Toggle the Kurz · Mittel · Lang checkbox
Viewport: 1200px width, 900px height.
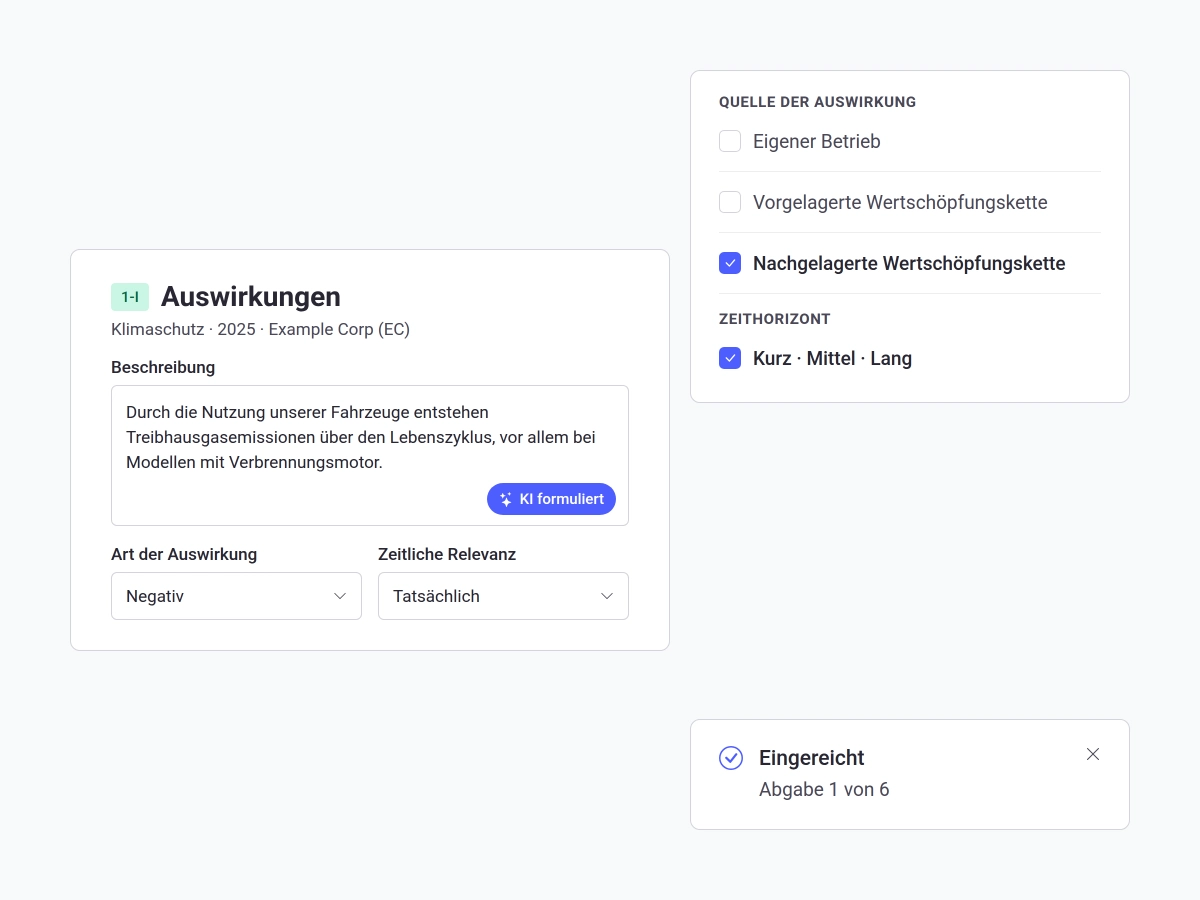pos(730,358)
